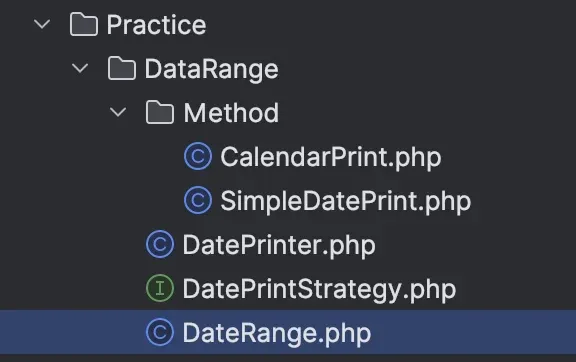The width and height of the screenshot is (576, 362).
Task: Click the class icon beside DatePrinter.php
Action: pyautogui.click(x=160, y=244)
